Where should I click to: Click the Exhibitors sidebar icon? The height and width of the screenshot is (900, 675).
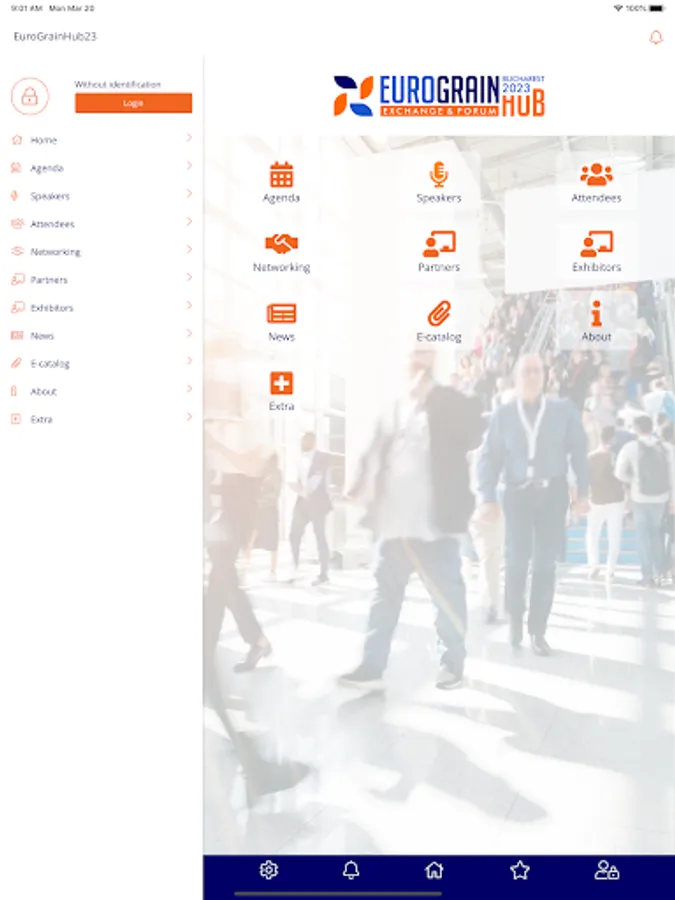18,307
